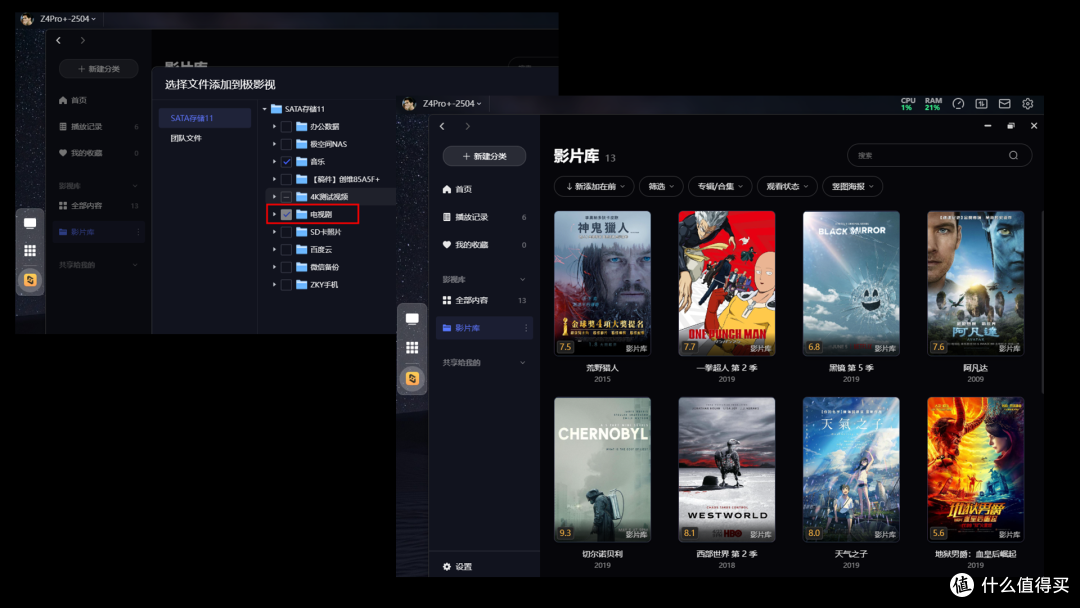The height and width of the screenshot is (608, 1080).
Task: Select SATA存储11 source in file dialog
Action: pyautogui.click(x=205, y=118)
